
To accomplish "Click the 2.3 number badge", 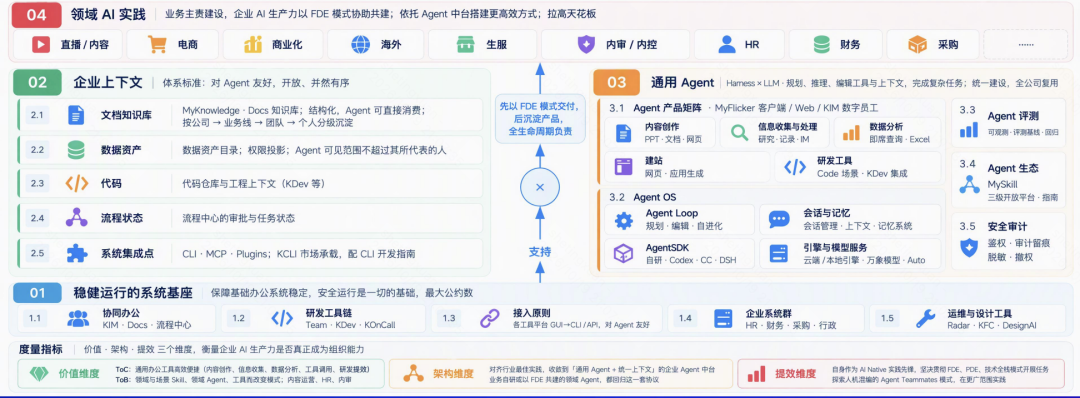I will coord(37,183).
